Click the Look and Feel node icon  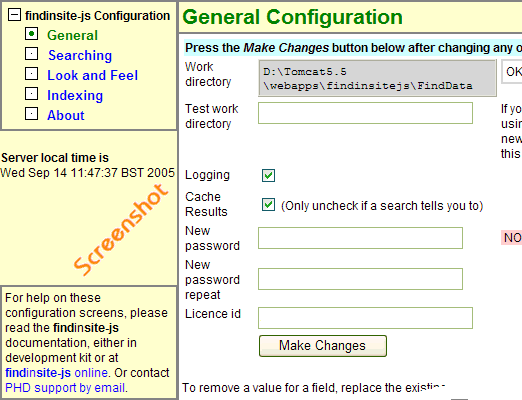point(31,74)
